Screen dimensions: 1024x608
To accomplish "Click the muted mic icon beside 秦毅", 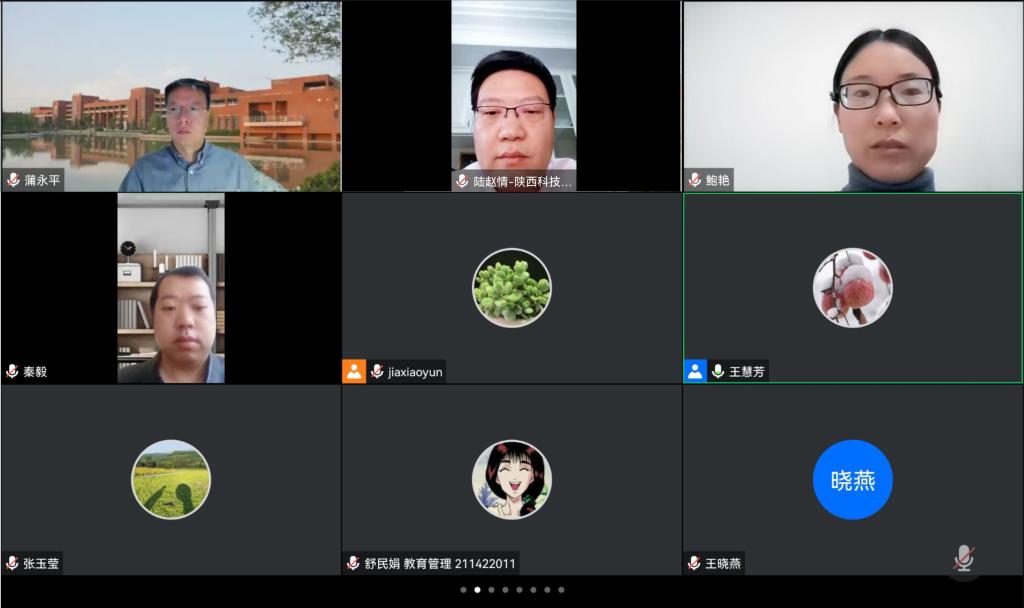I will coord(13,371).
